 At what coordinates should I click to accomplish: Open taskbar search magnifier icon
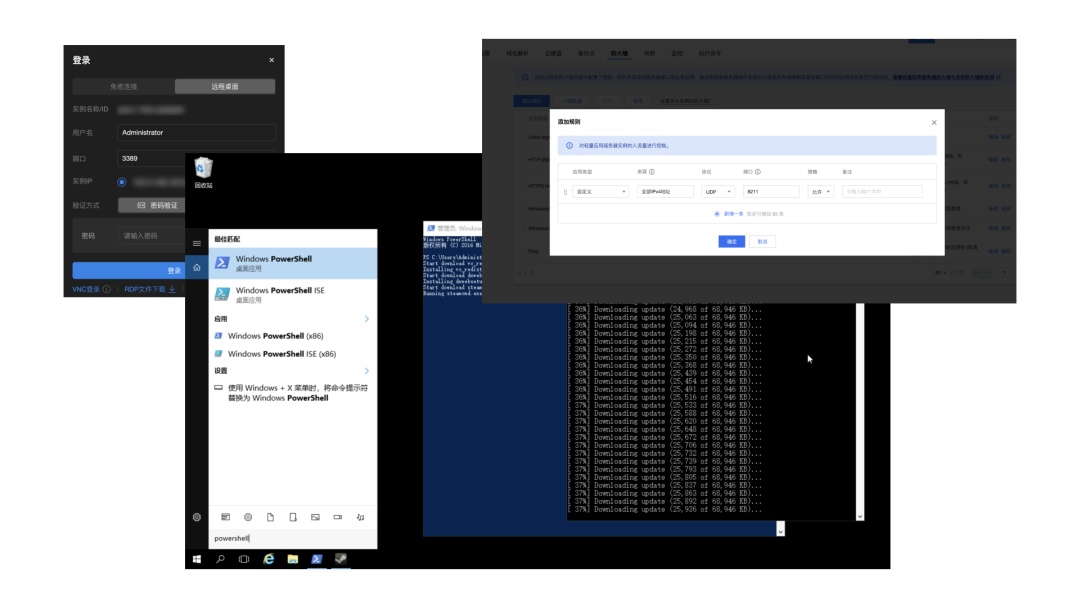click(220, 559)
